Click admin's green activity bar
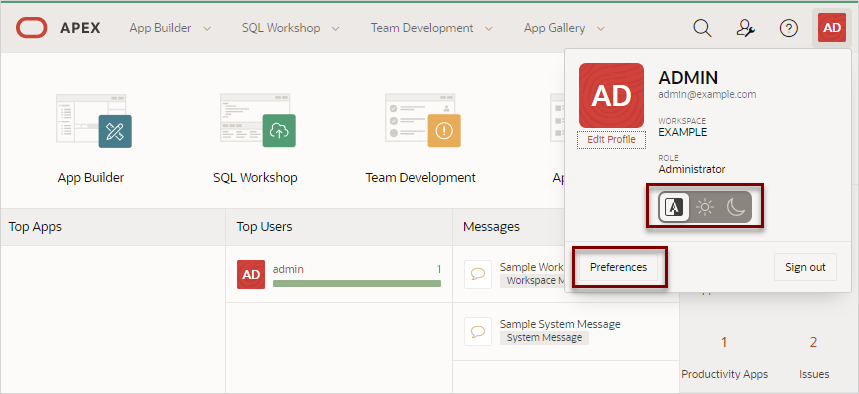 pos(357,283)
